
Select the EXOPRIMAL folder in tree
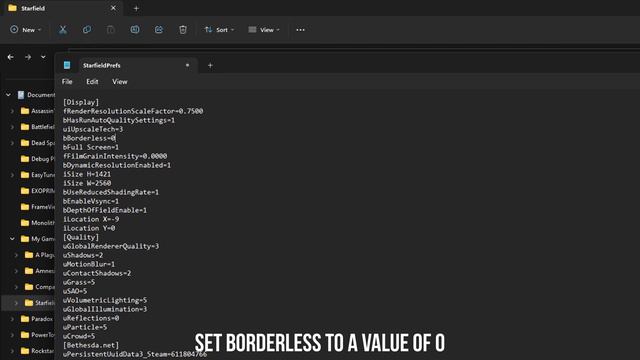click(38, 191)
